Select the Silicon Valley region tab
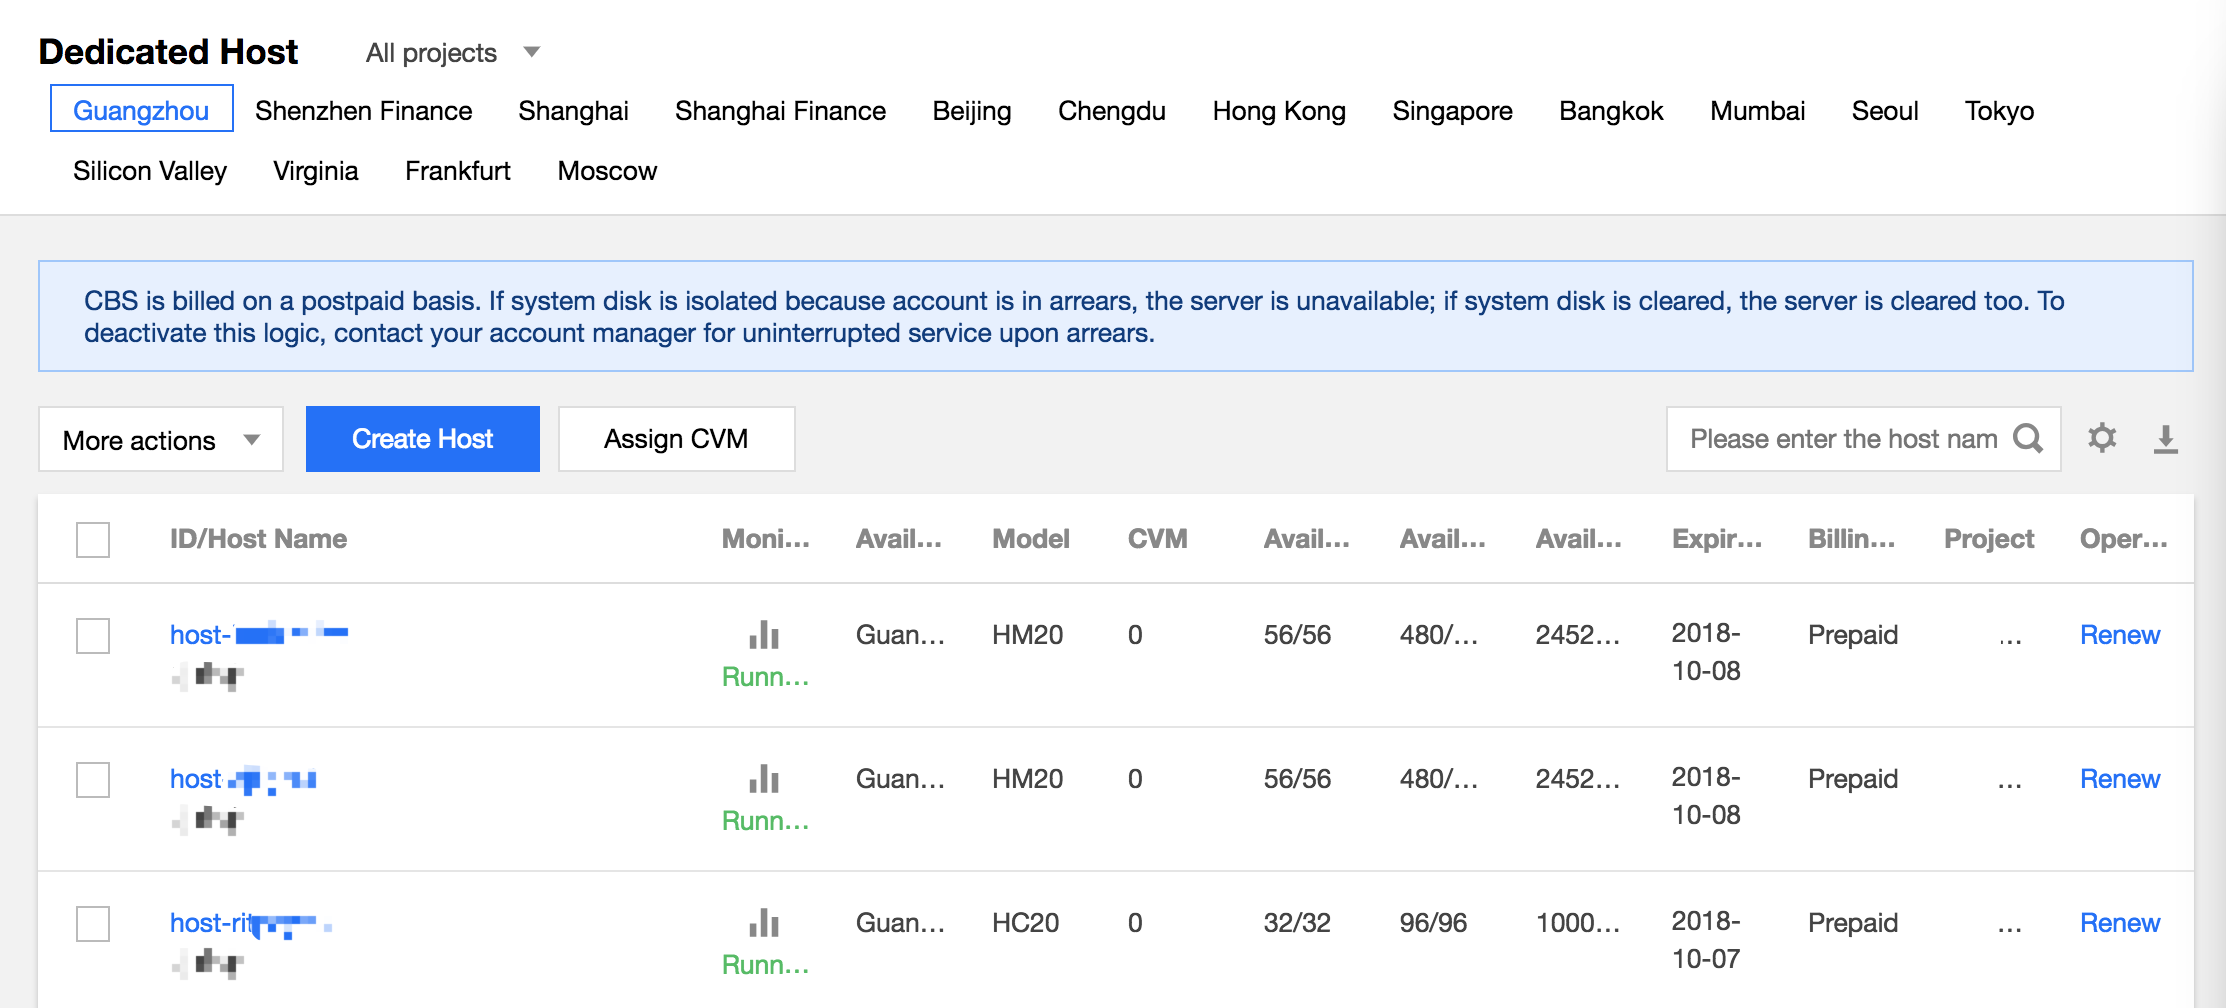This screenshot has width=2226, height=1008. [150, 171]
